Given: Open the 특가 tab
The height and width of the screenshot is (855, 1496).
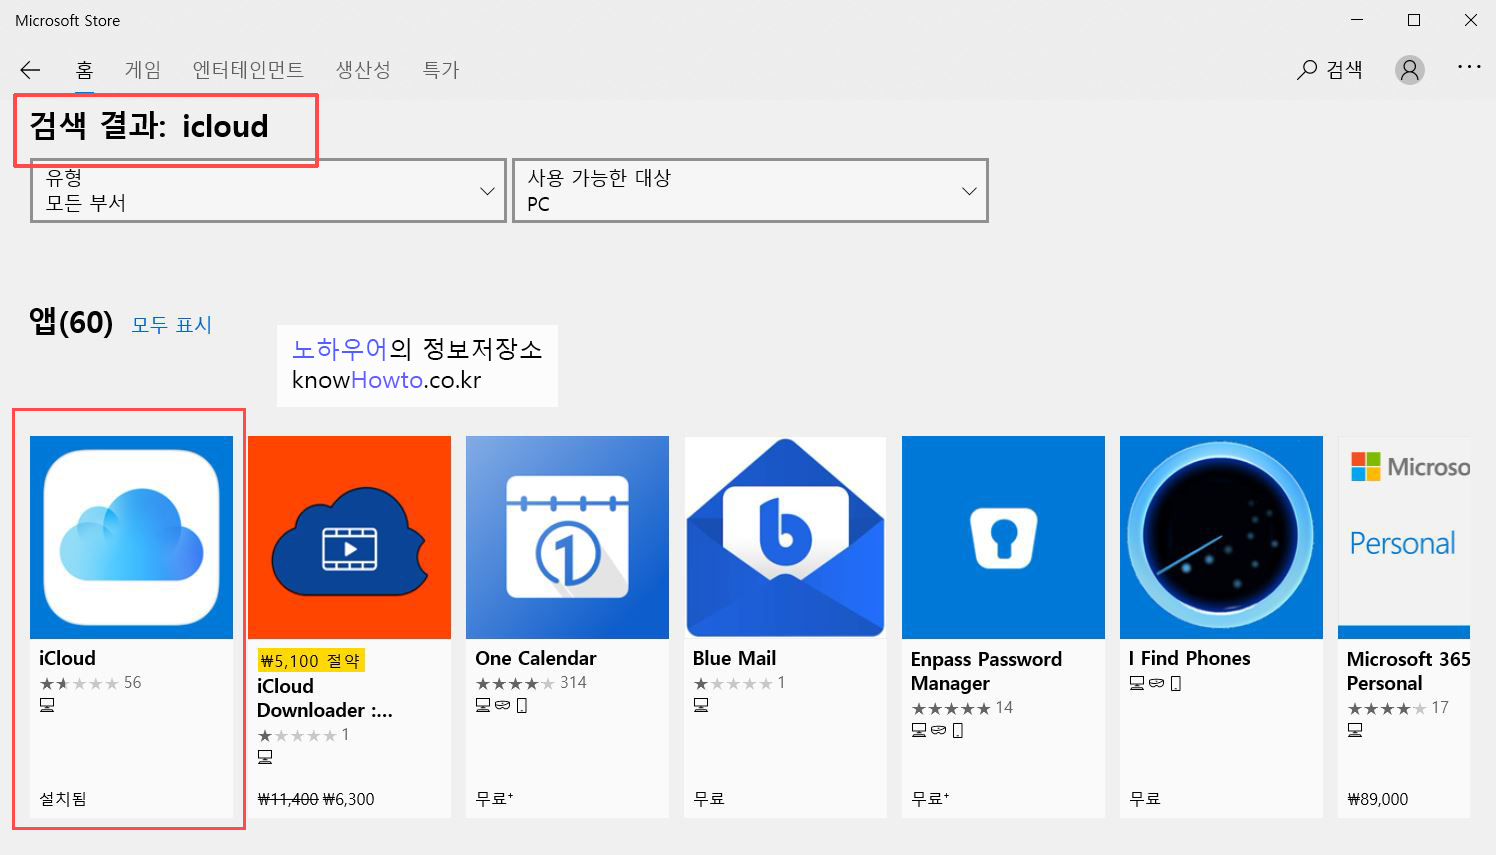Looking at the screenshot, I should coord(440,70).
